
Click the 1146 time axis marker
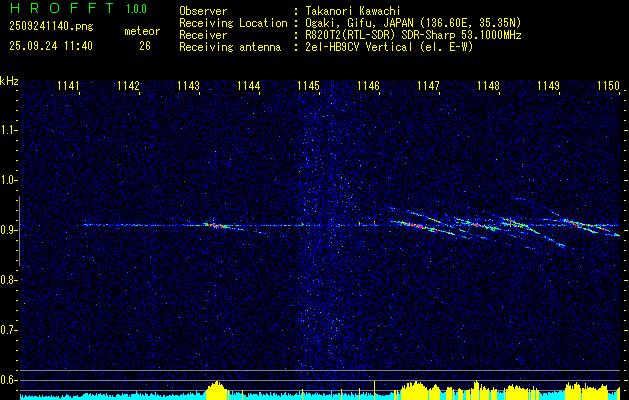pos(368,86)
